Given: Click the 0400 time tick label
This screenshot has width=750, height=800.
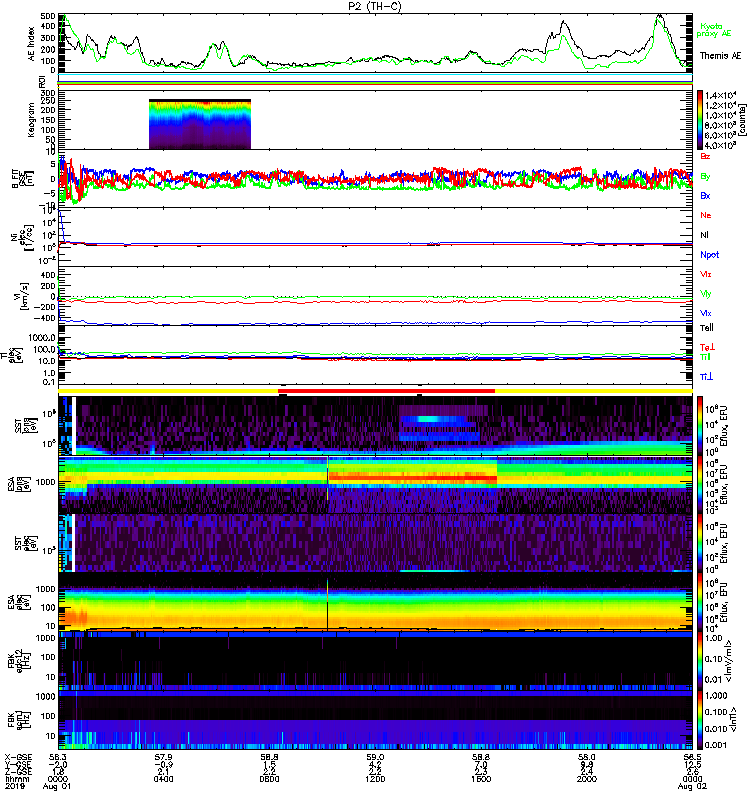Looking at the screenshot, I should click(x=163, y=779).
